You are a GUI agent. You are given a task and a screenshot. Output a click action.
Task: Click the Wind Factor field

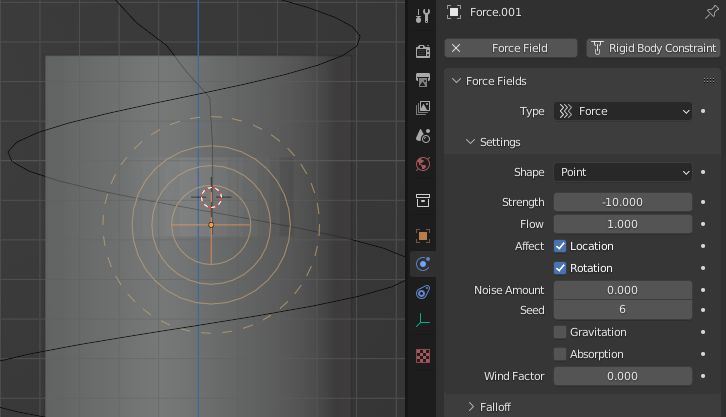click(623, 376)
